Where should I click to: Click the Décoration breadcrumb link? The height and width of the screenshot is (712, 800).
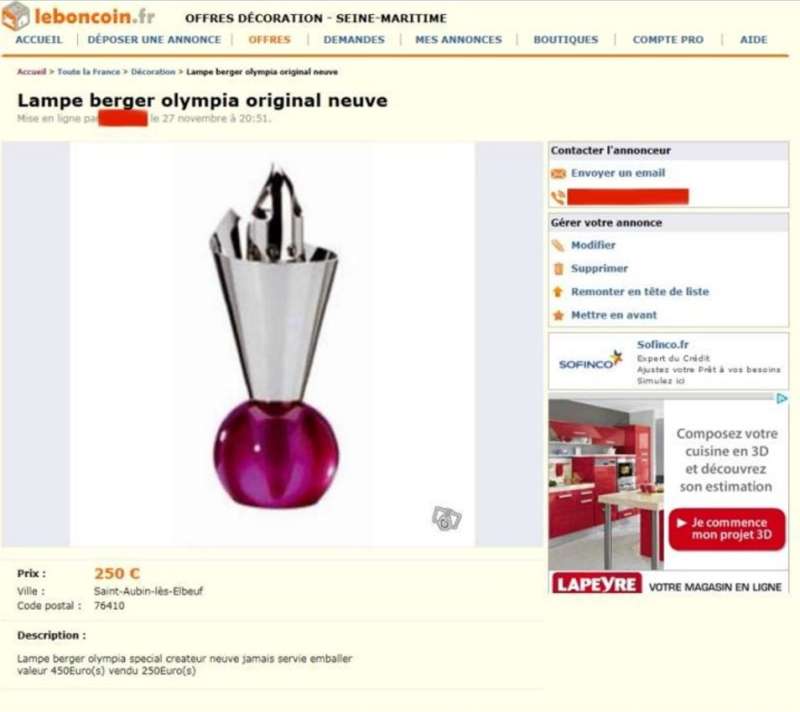pyautogui.click(x=153, y=72)
